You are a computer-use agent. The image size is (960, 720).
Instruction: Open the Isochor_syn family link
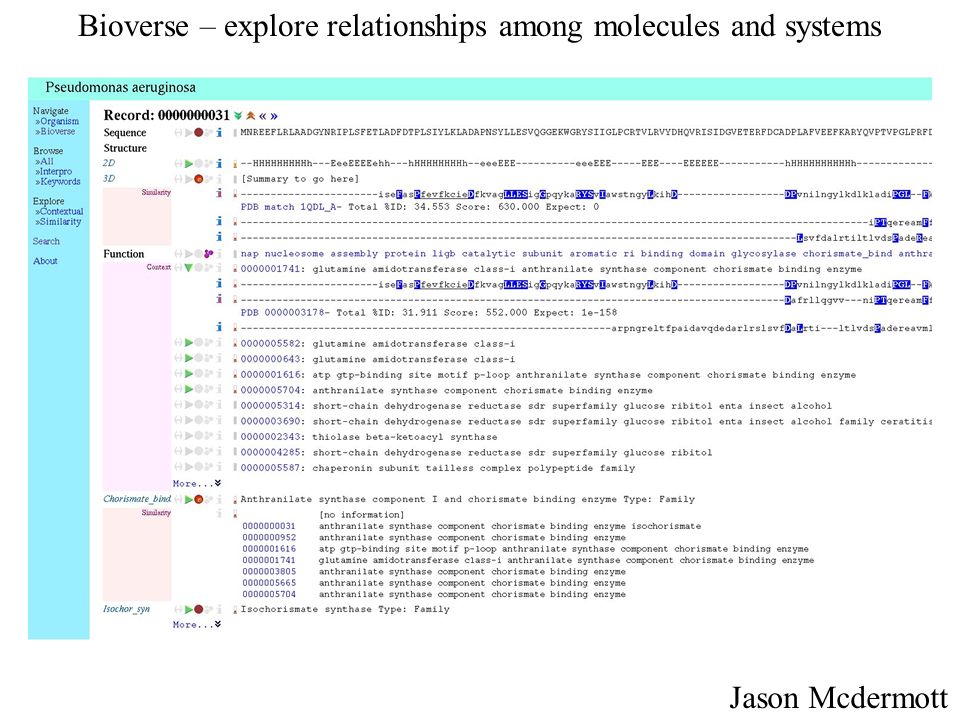click(127, 609)
